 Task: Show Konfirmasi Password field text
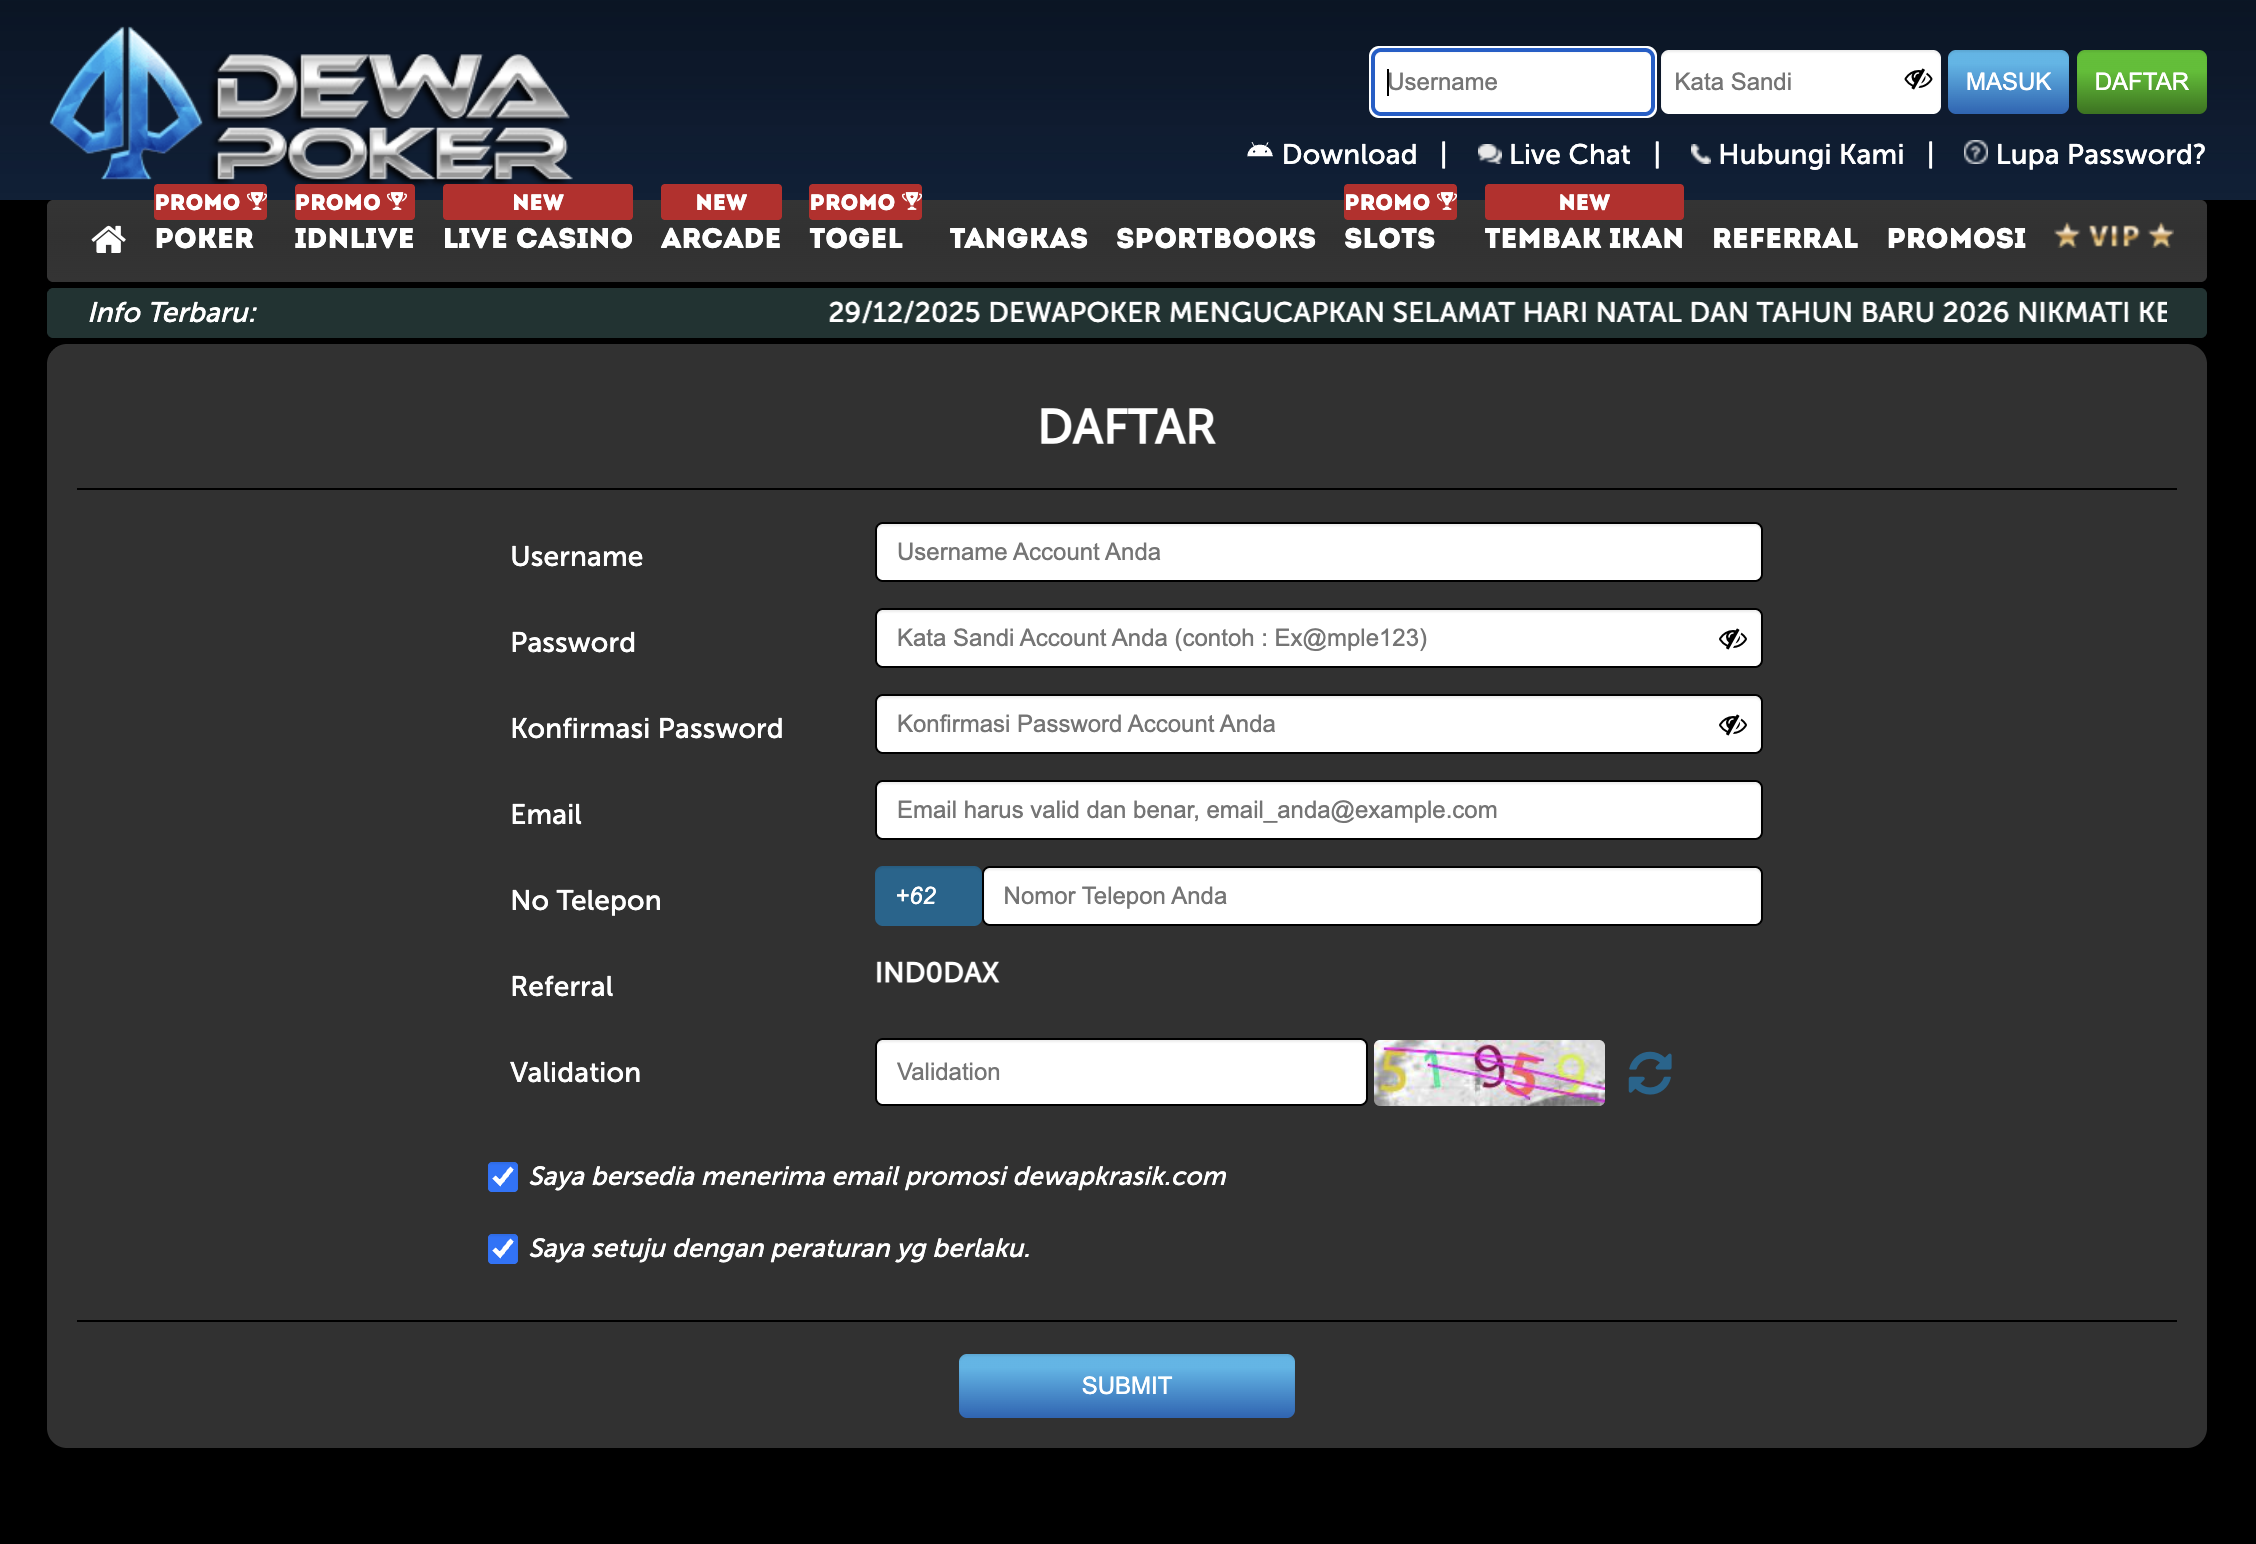point(1732,725)
